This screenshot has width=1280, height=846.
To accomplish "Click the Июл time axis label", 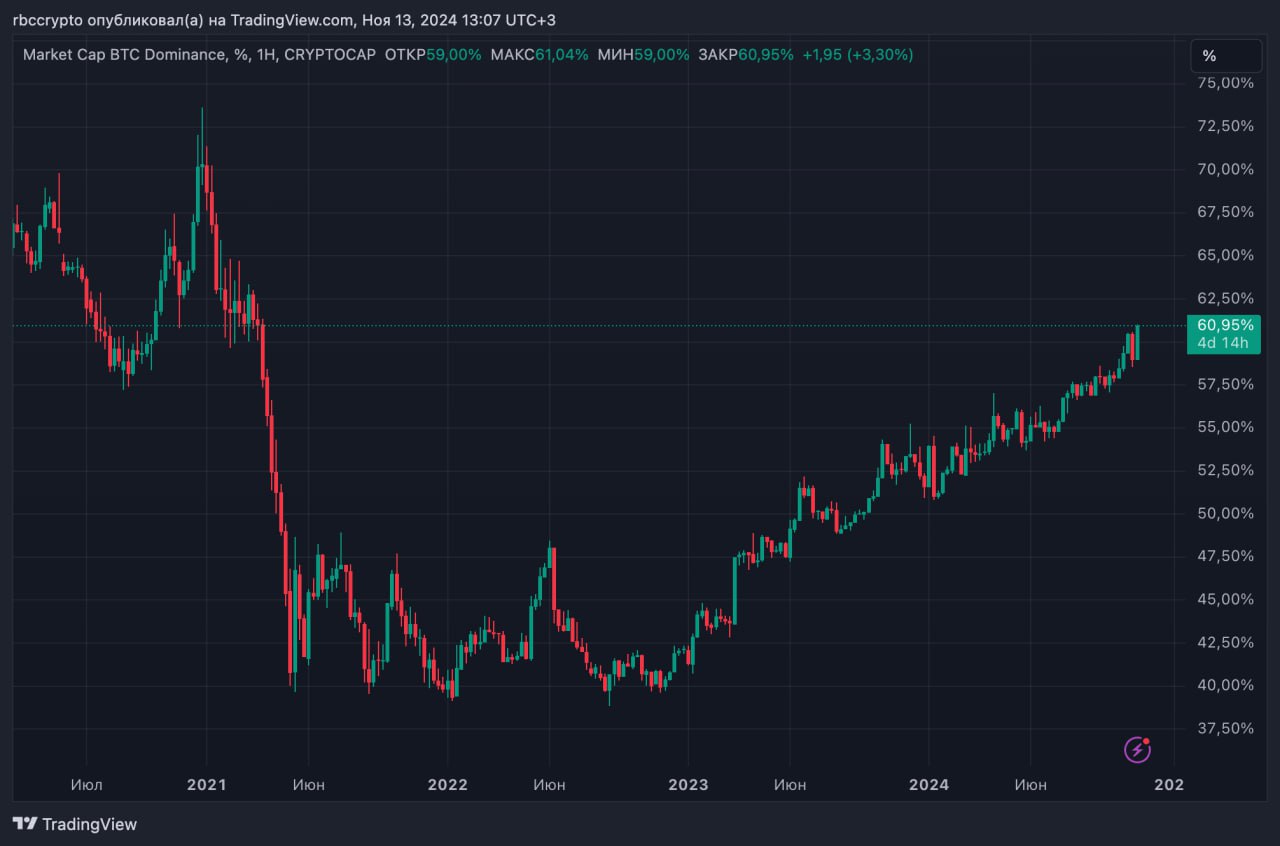I will (x=86, y=785).
